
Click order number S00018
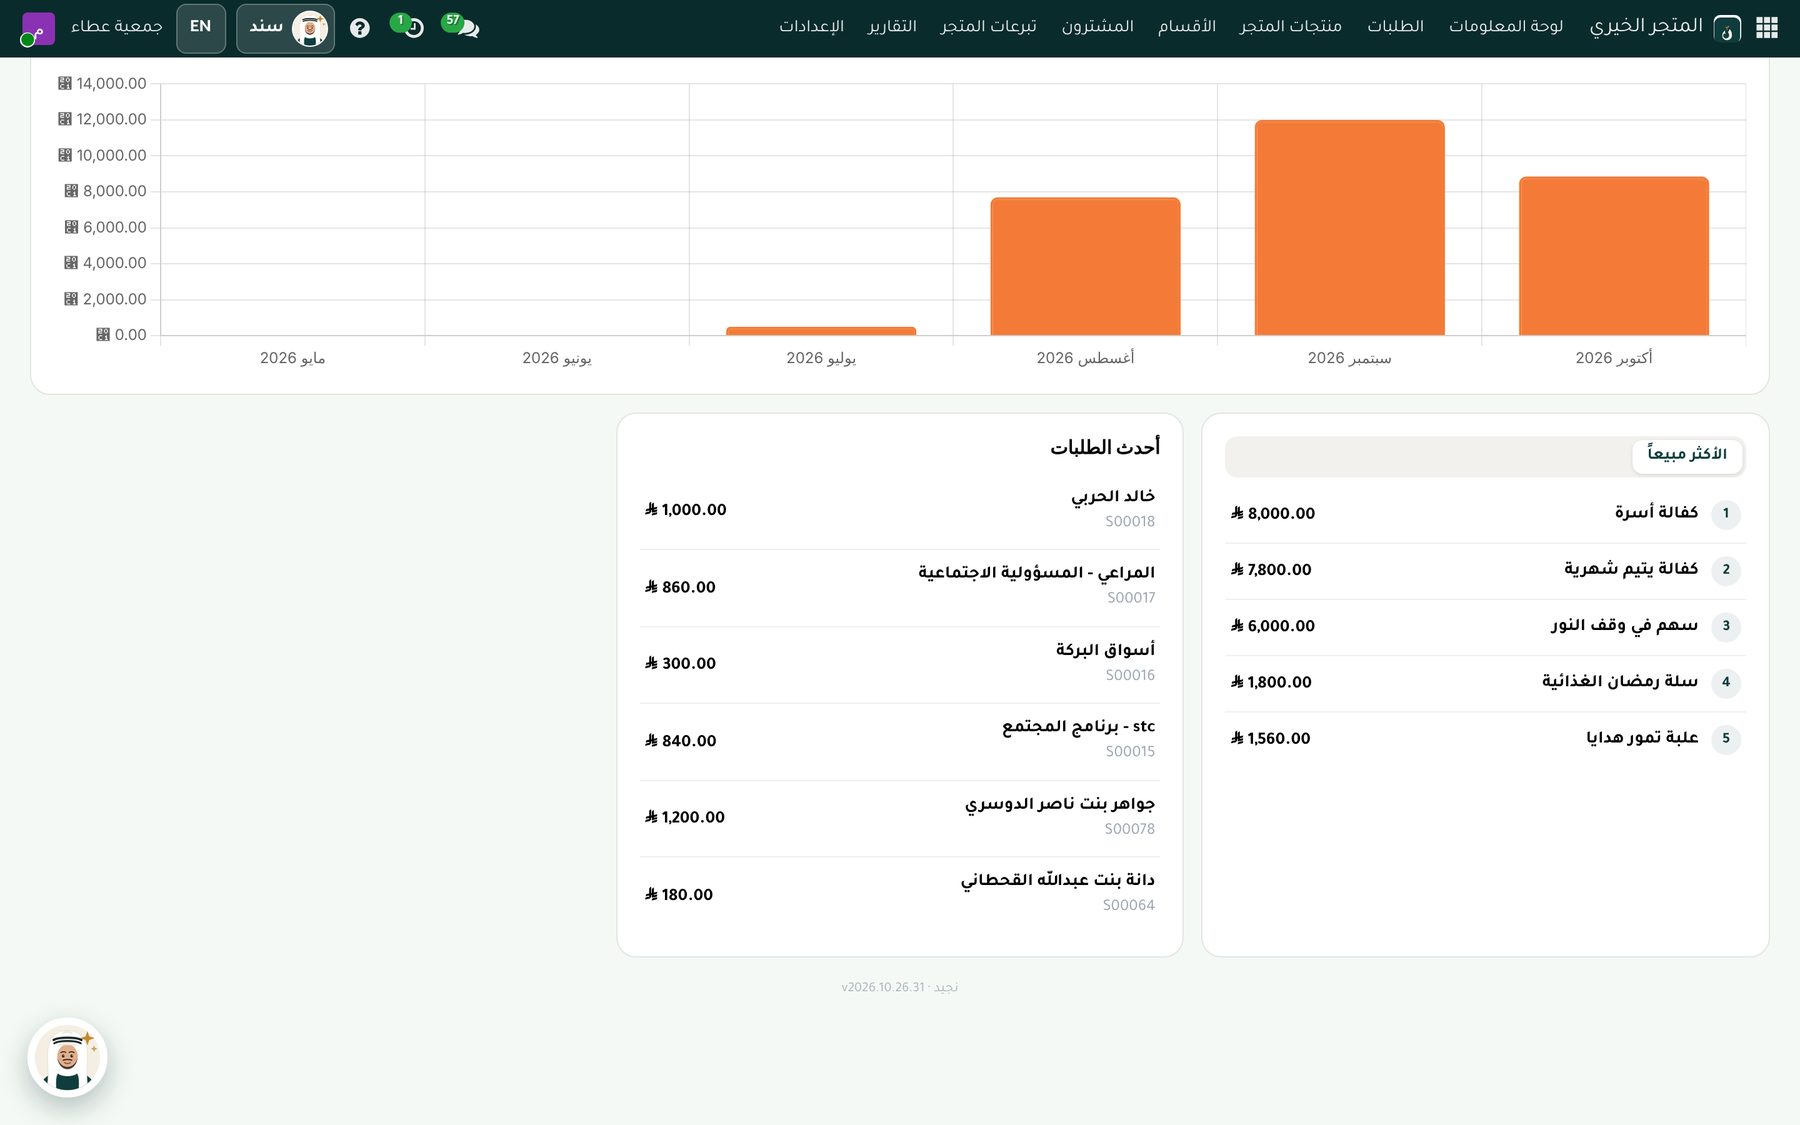point(1130,522)
